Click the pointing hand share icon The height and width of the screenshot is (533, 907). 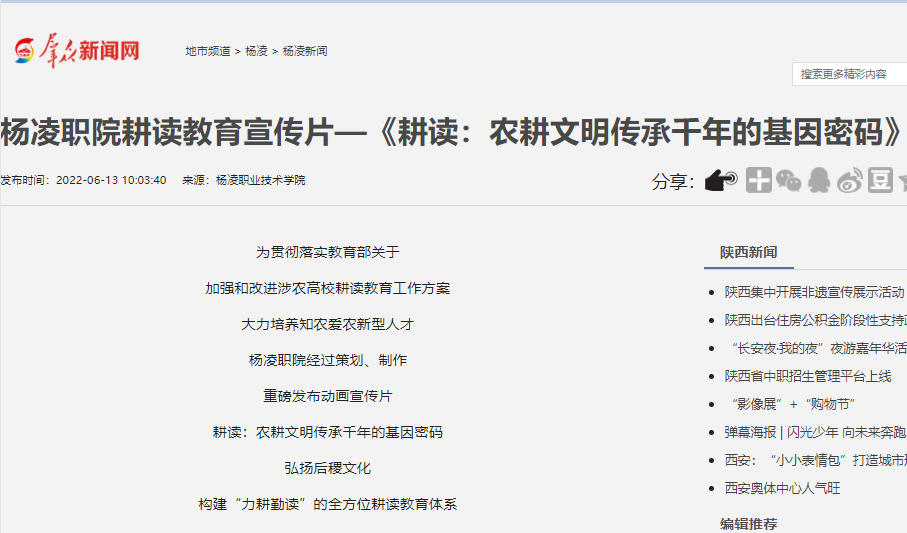(720, 180)
